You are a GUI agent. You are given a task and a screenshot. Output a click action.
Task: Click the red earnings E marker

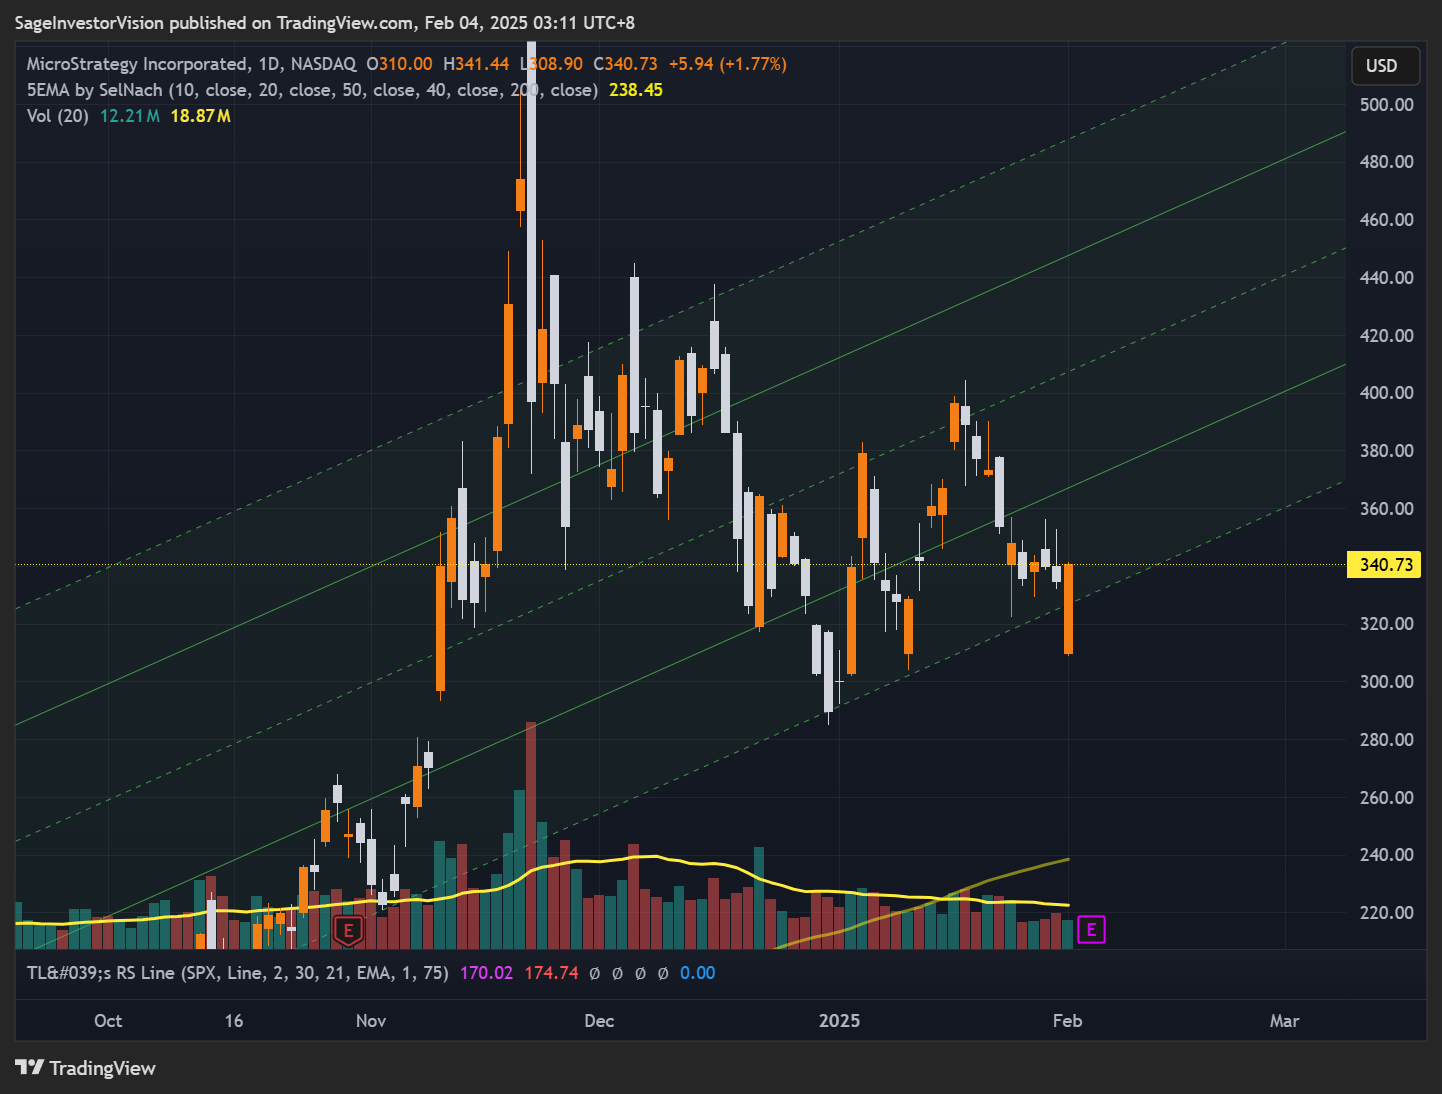(348, 930)
